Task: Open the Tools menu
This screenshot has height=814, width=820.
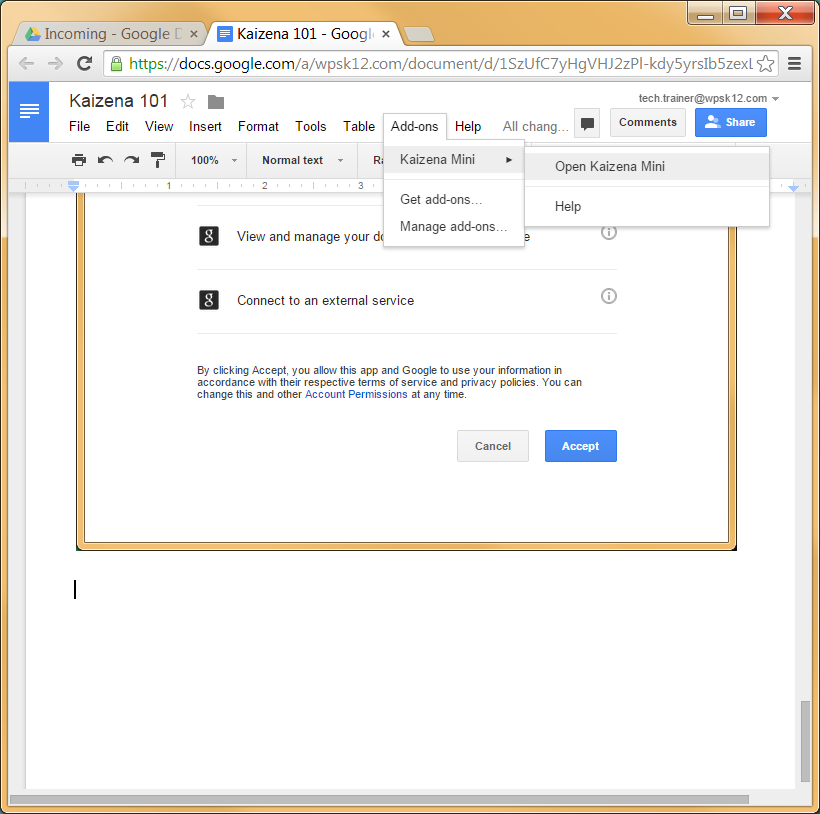Action: point(311,127)
